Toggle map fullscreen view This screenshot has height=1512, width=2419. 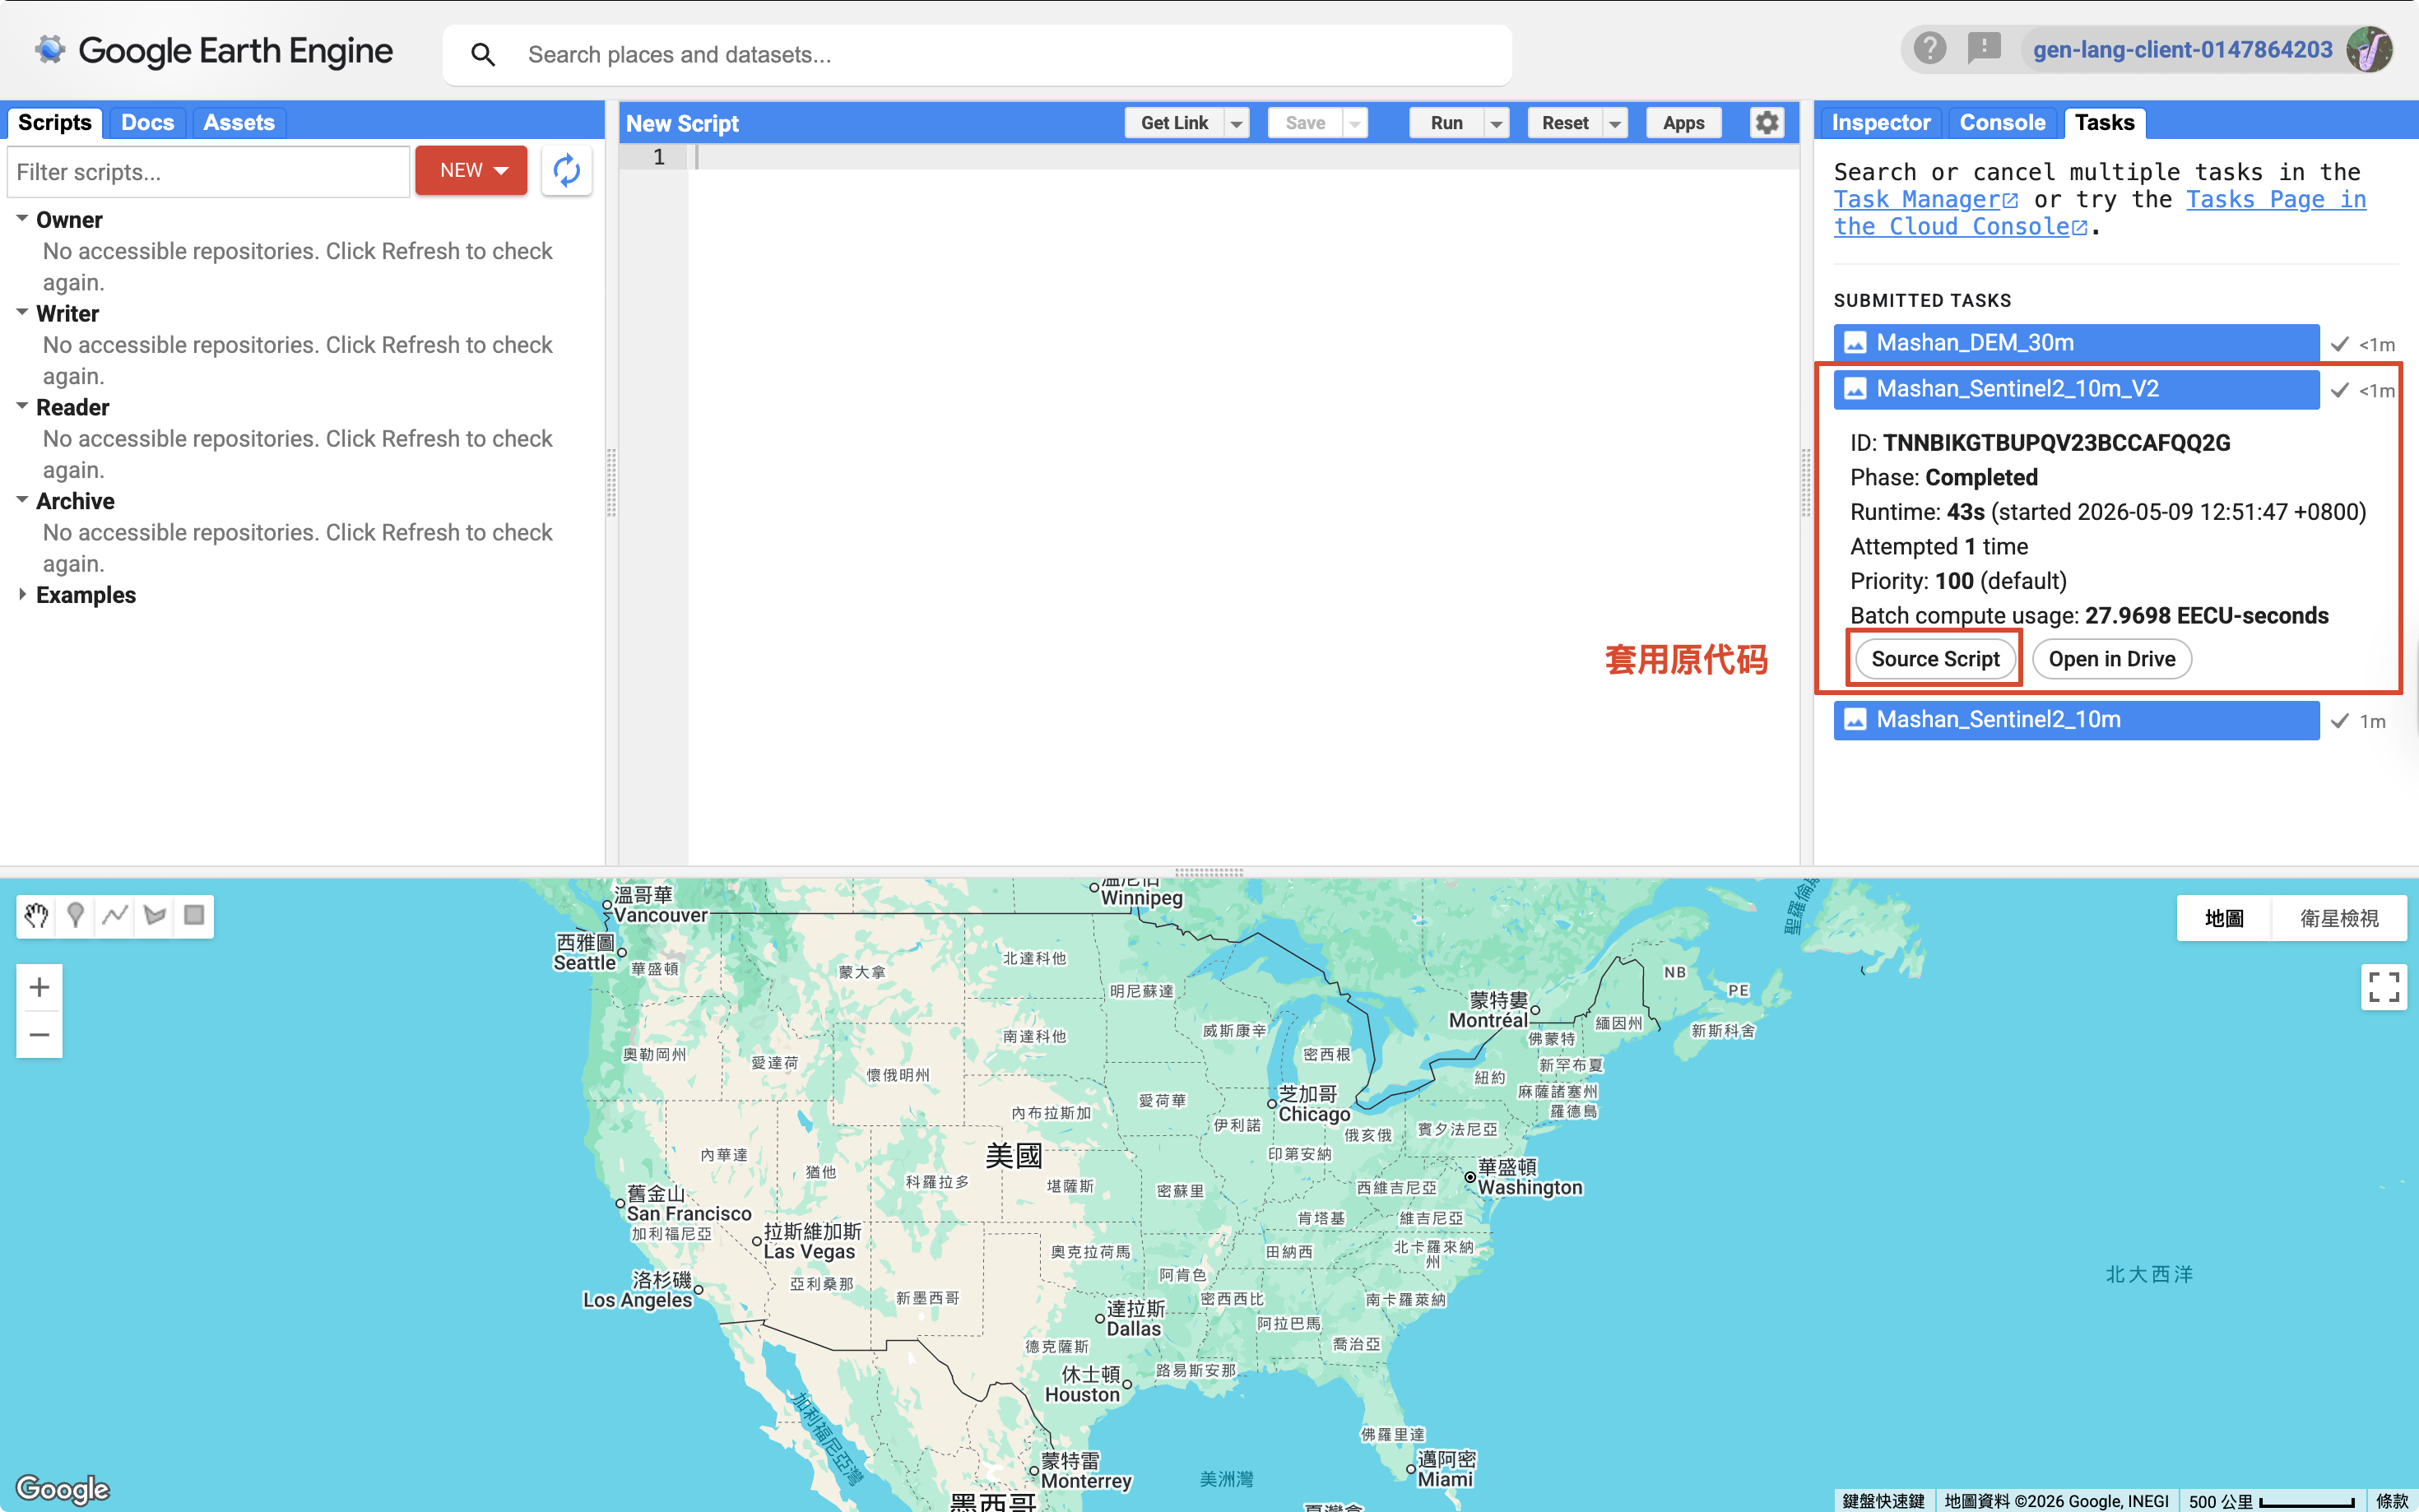click(x=2383, y=987)
